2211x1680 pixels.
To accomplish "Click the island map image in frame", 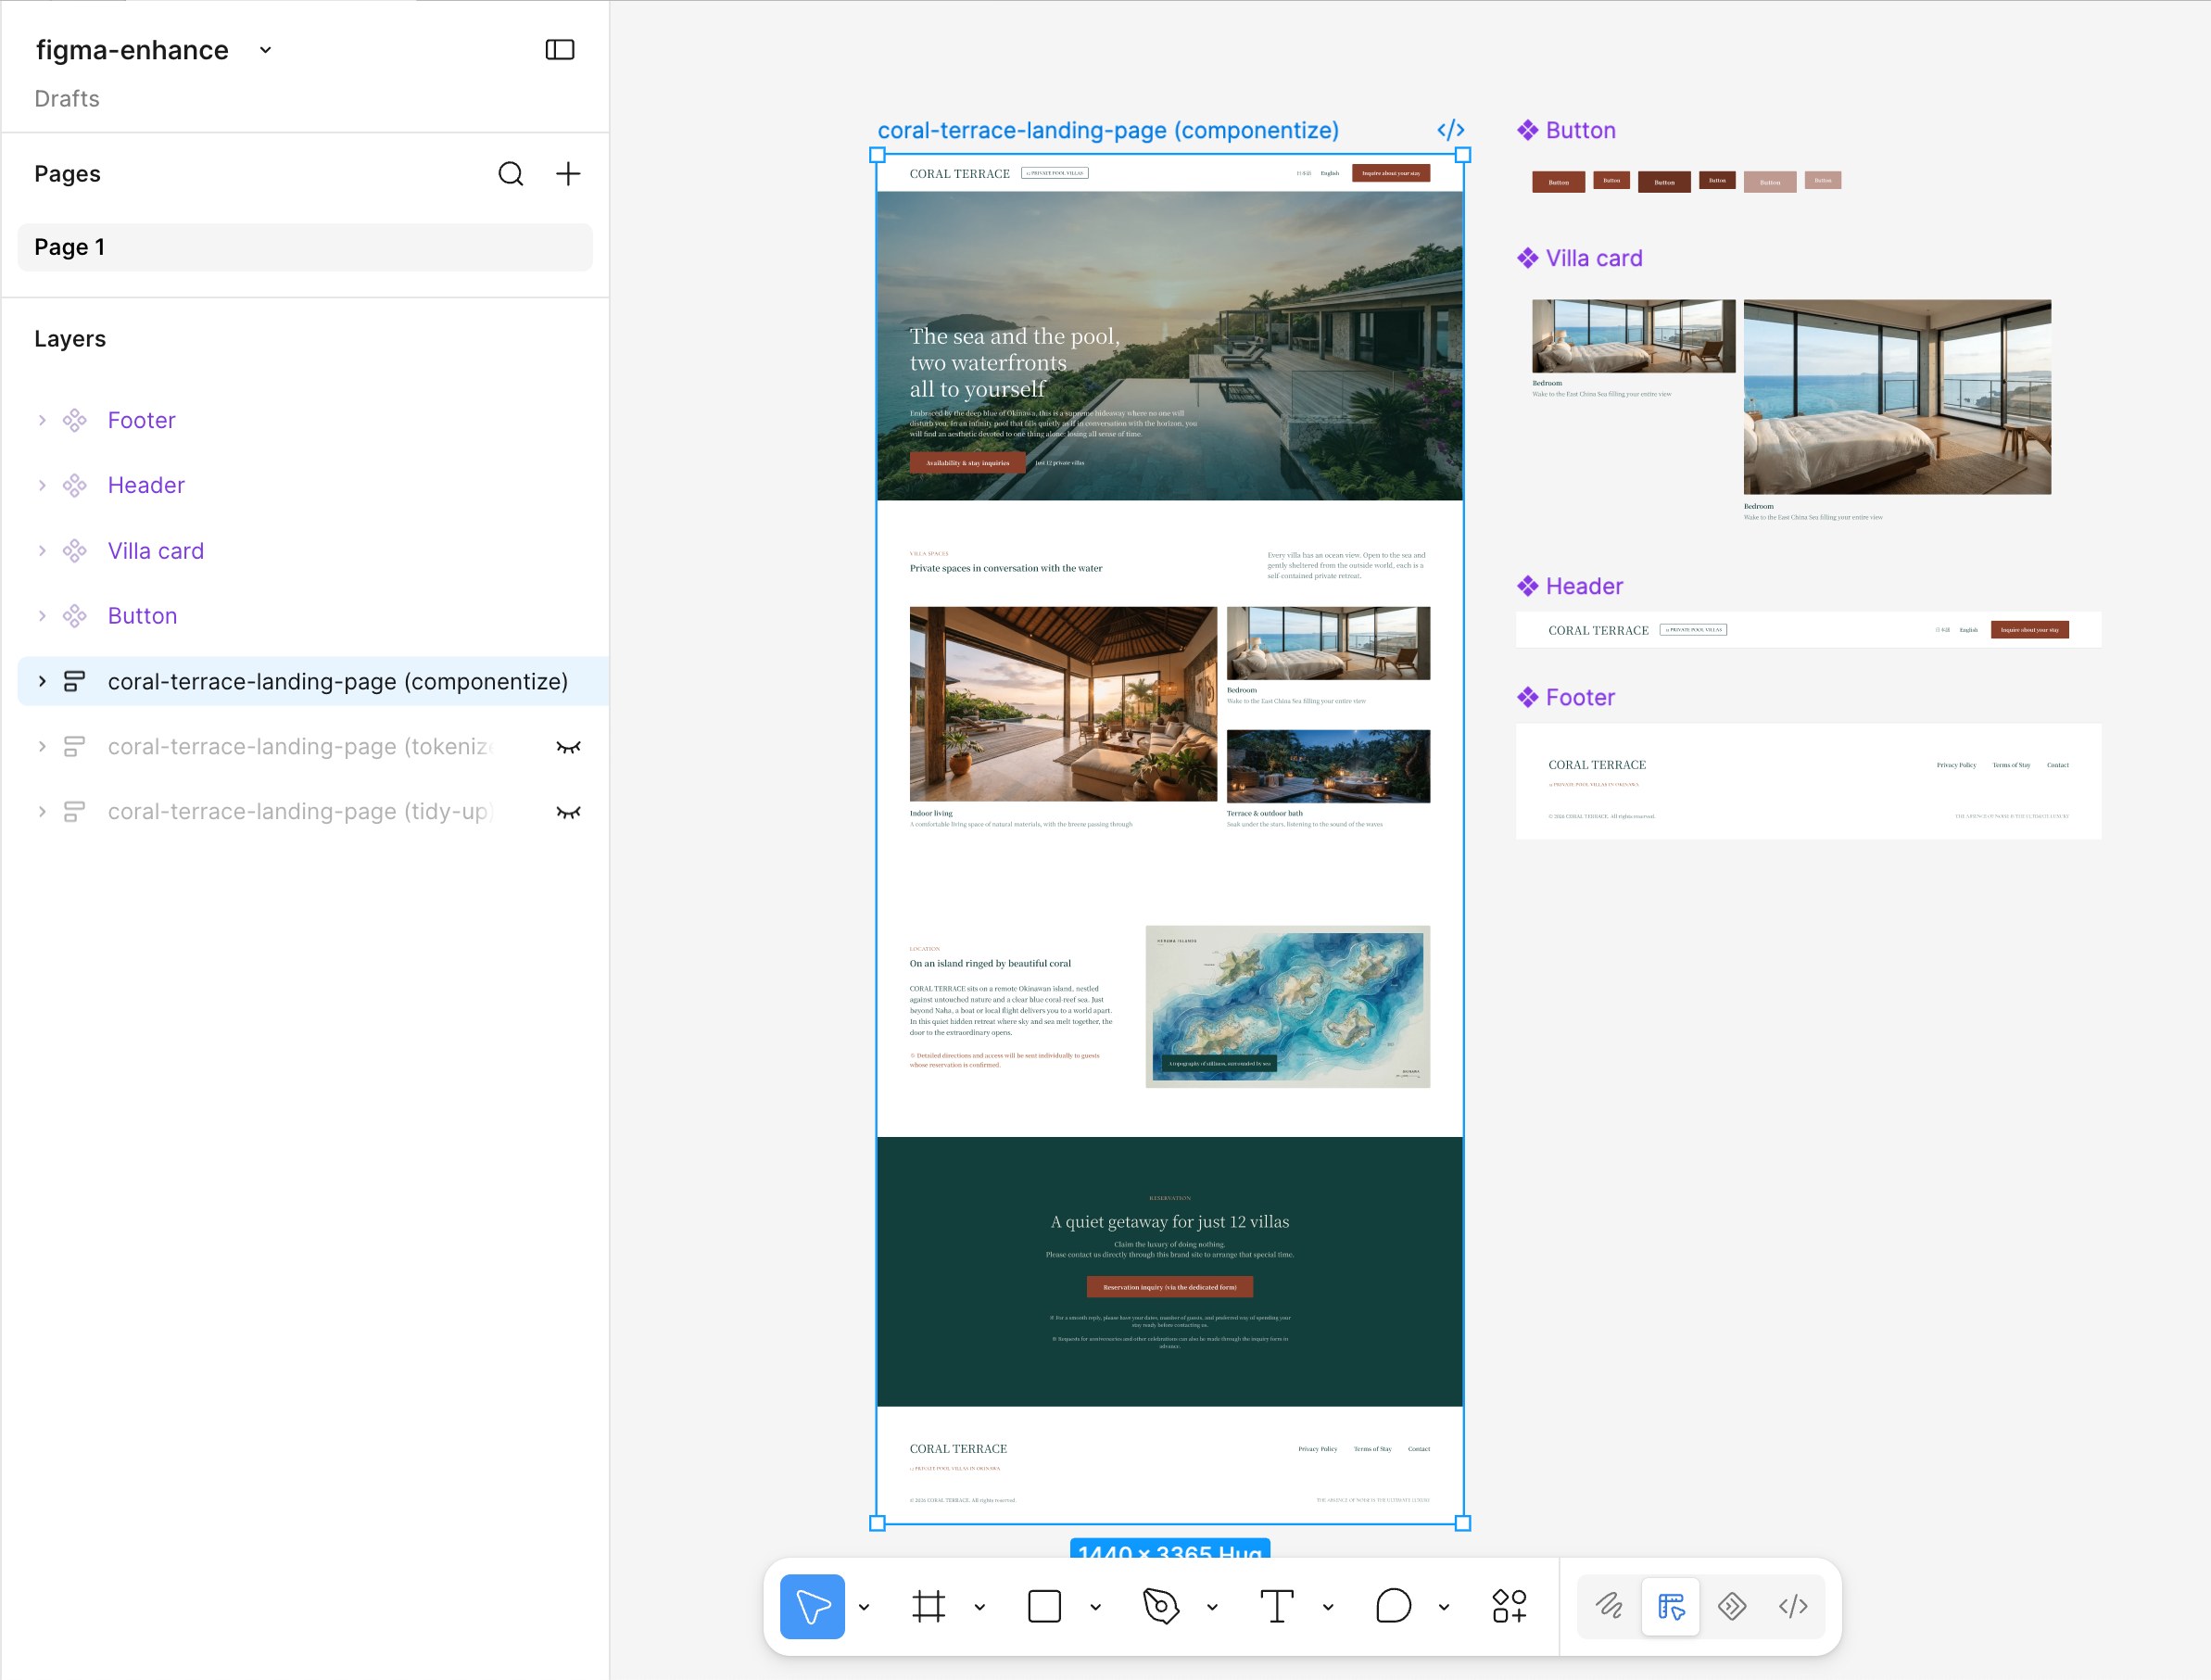I will (x=1288, y=1006).
